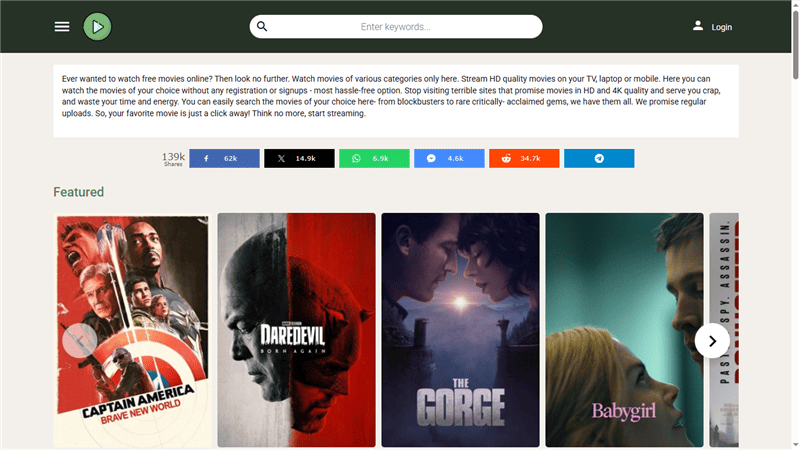Share via Telegram button

point(599,158)
